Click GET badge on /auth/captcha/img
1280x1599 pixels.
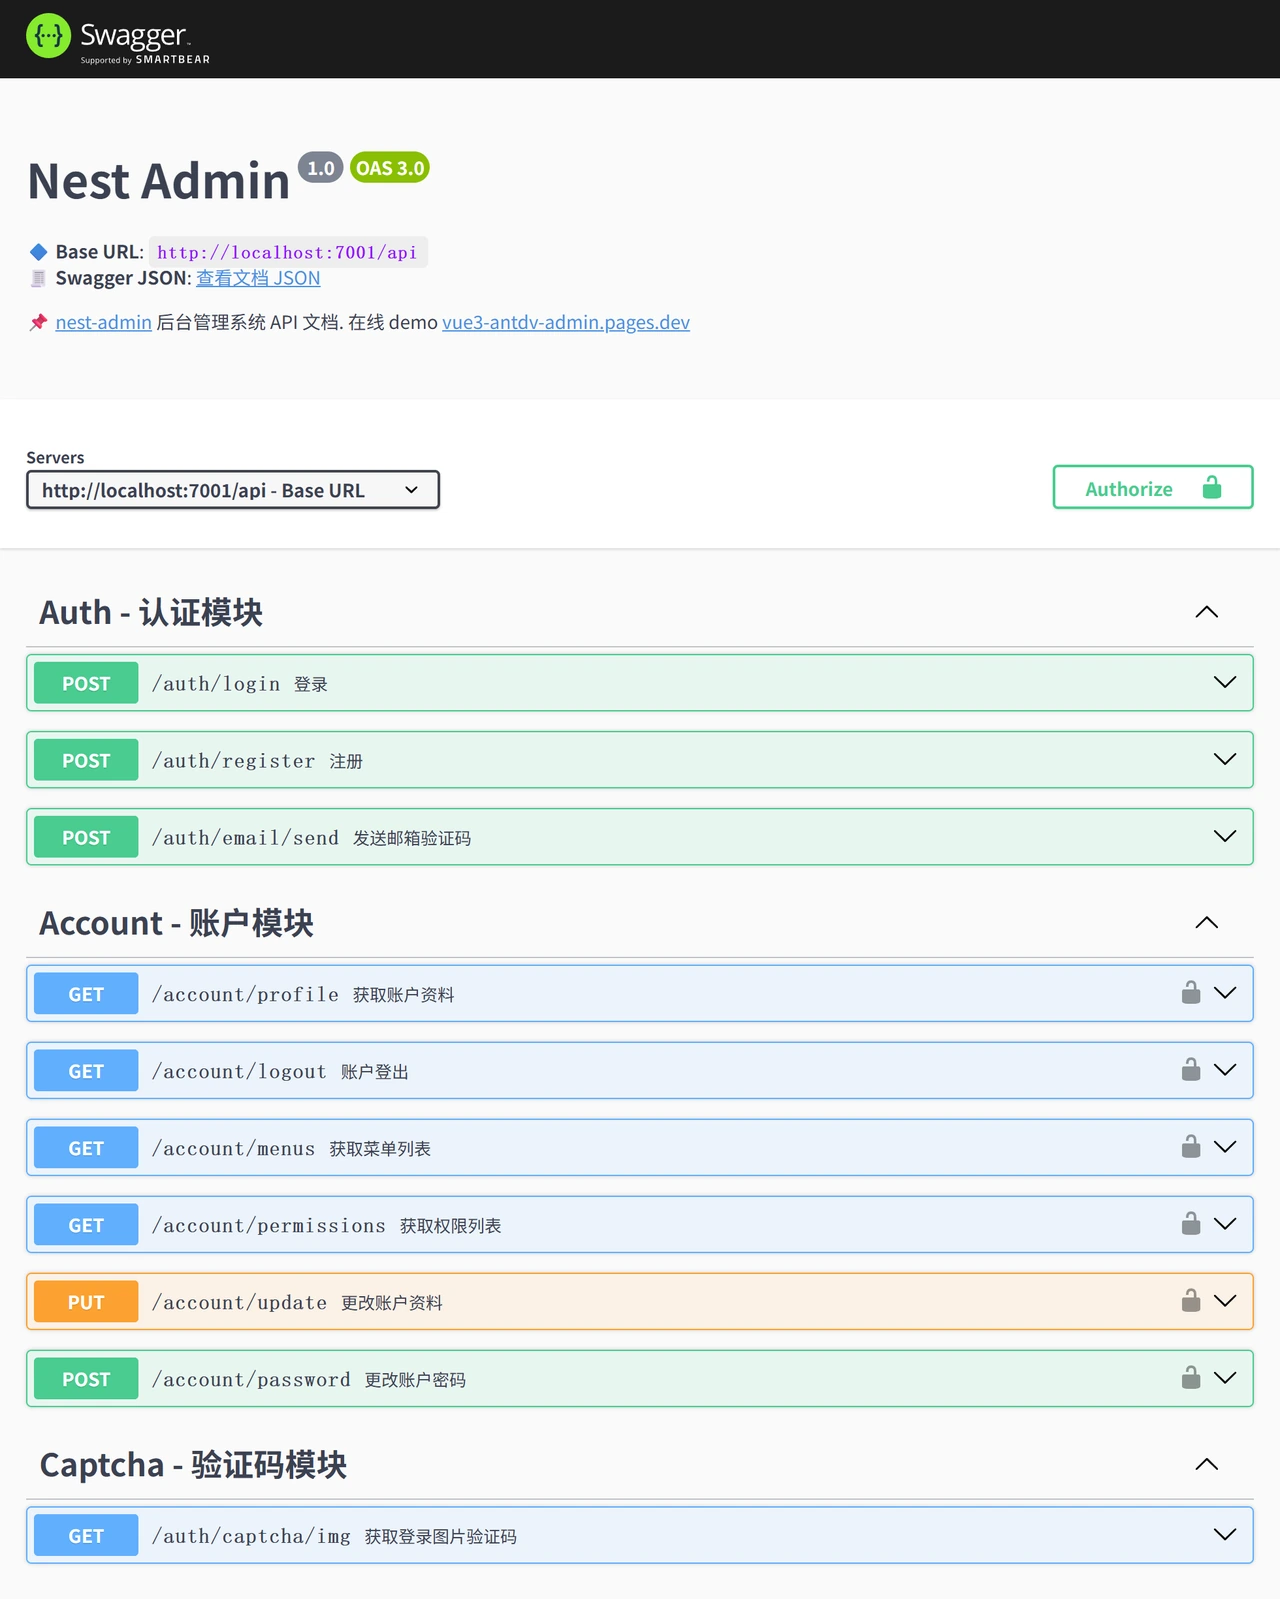coord(86,1536)
